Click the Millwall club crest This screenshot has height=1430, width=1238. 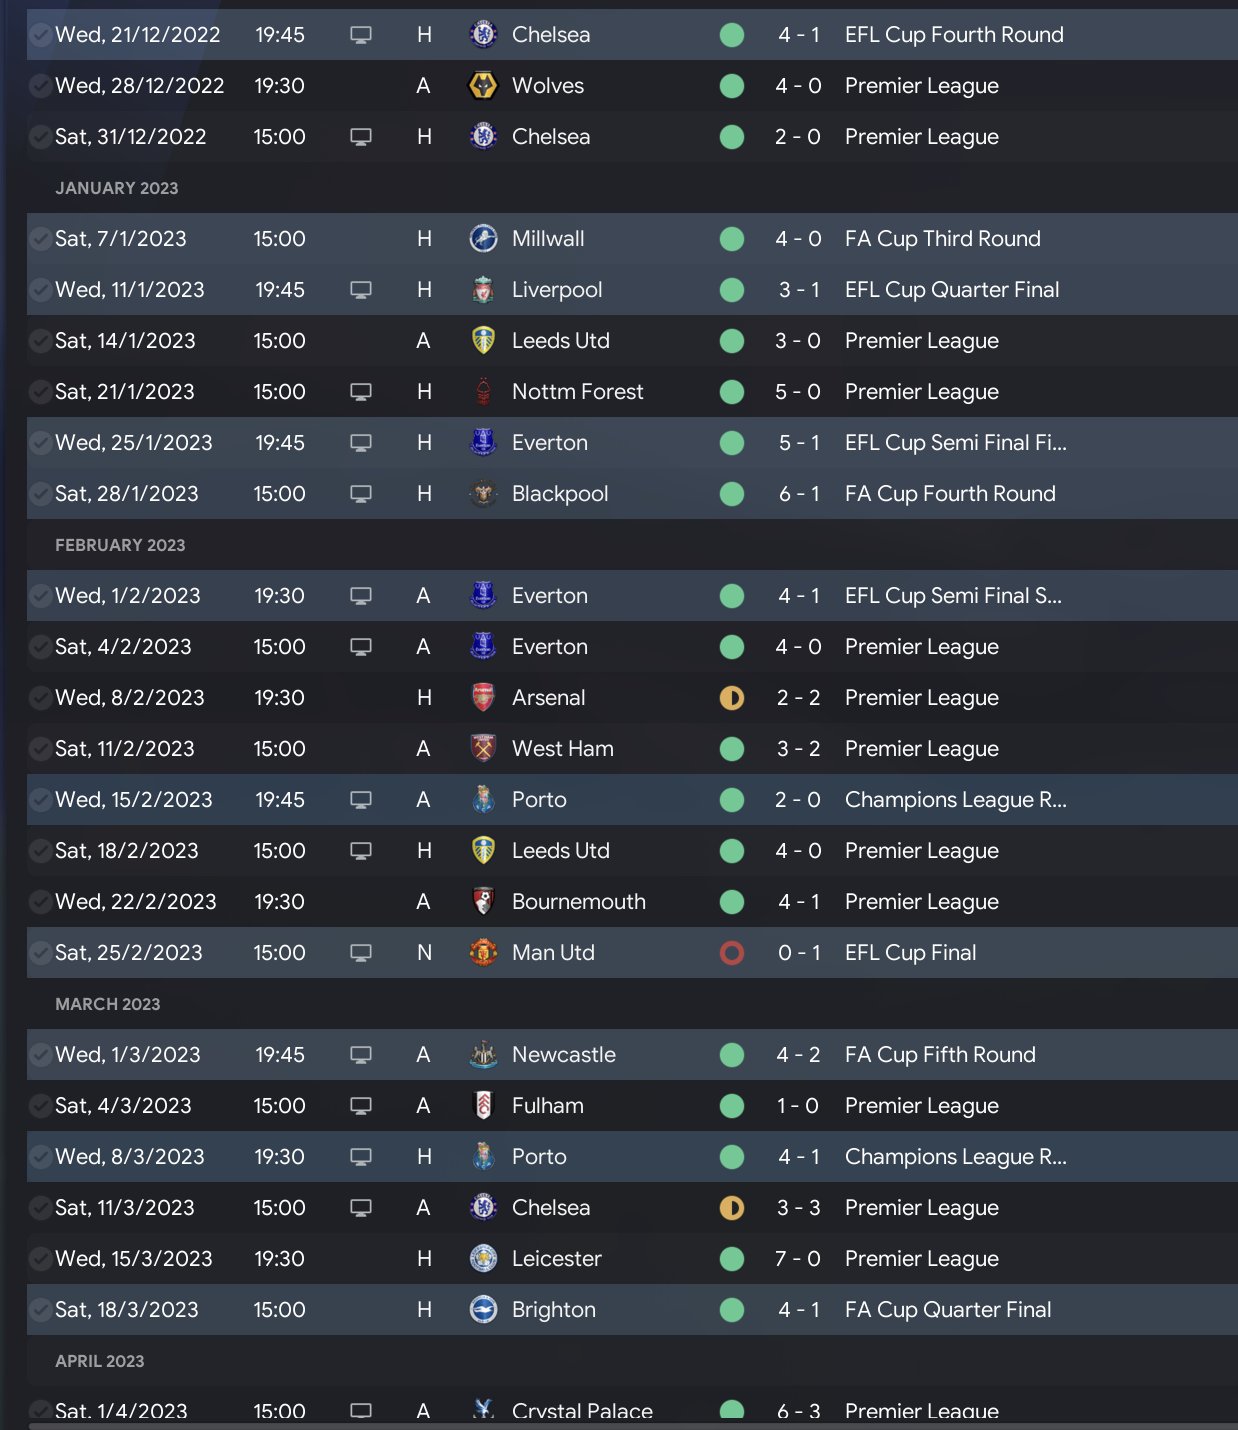483,239
